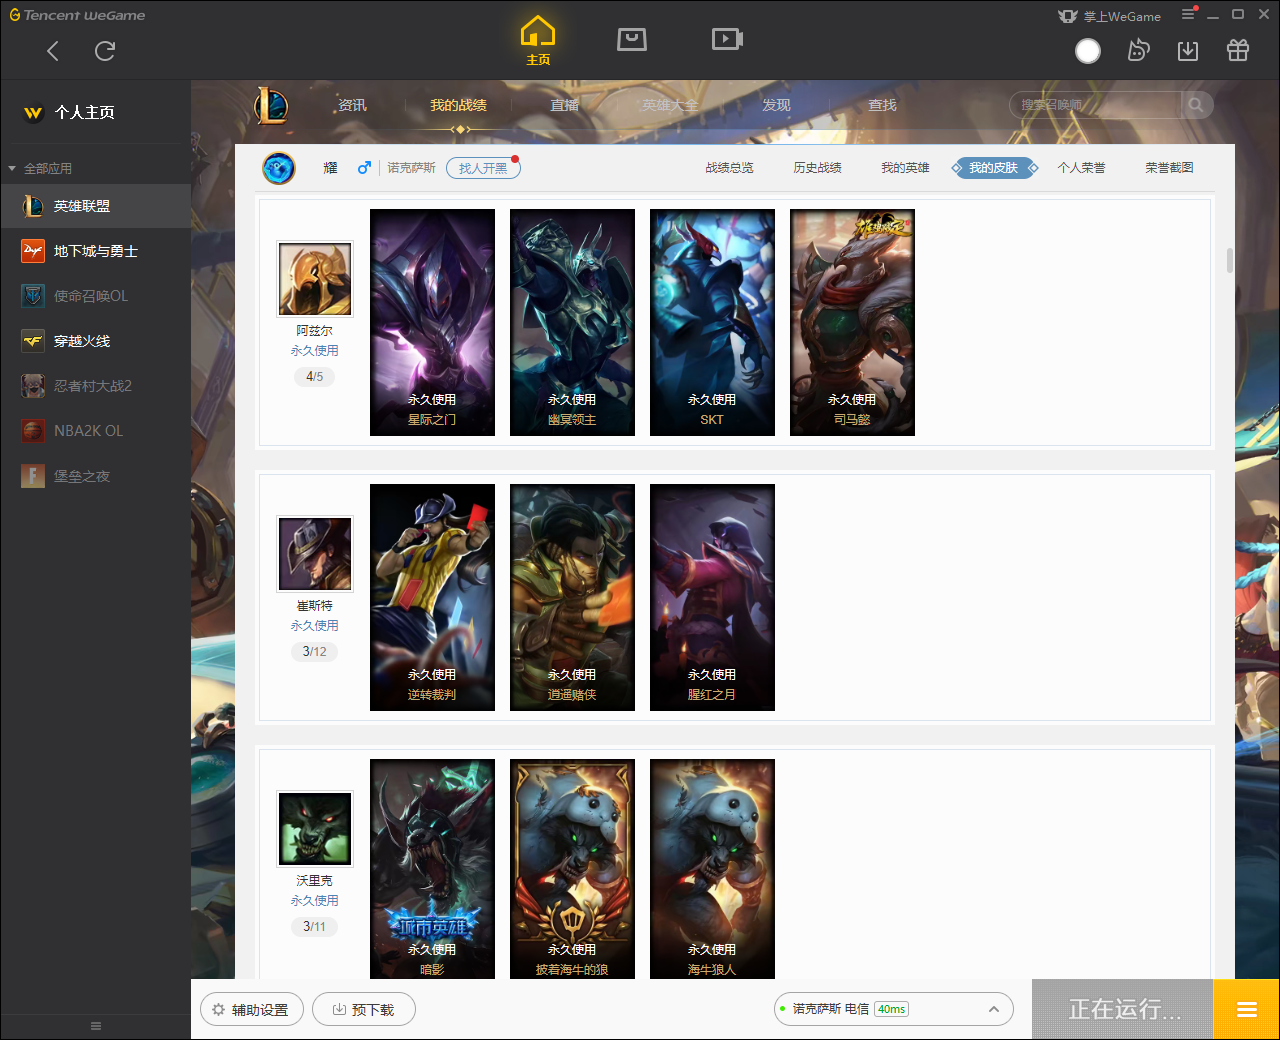The image size is (1280, 1040).
Task: Open the 司马懿 skin card
Action: (852, 322)
